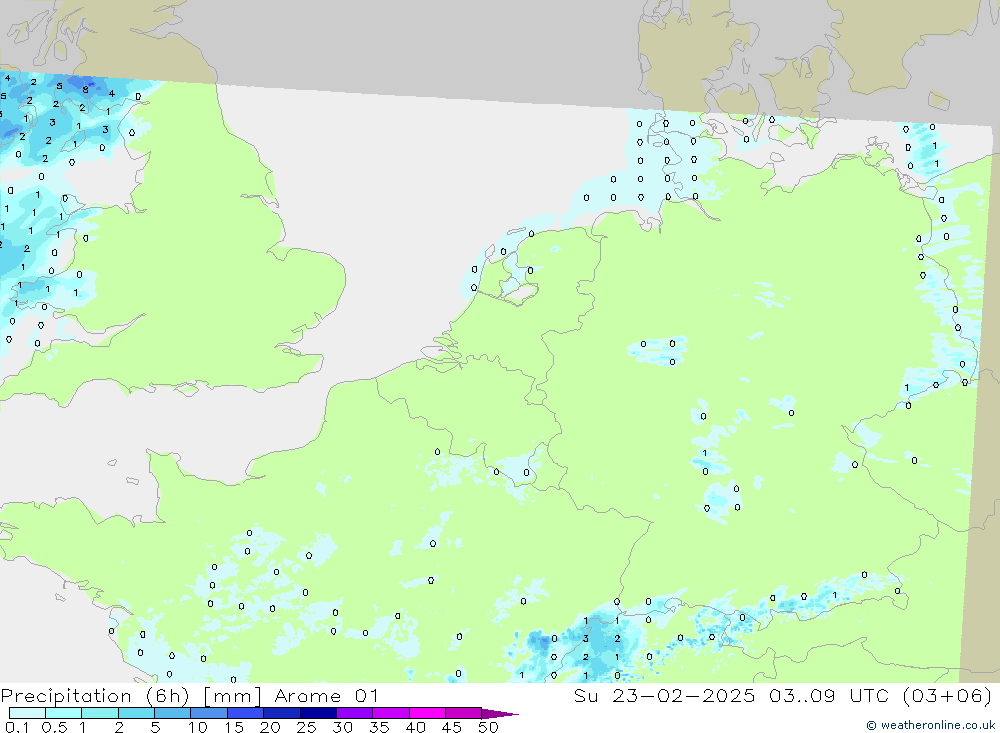Viewport: 1000px width, 733px height.
Task: Pick the 2–5 mm sky blue legend swatch
Action: click(136, 713)
